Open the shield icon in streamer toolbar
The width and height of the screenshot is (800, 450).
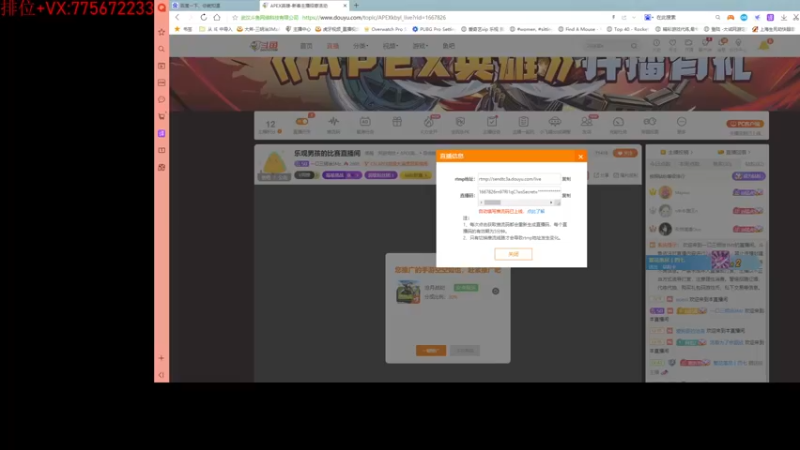[460, 121]
